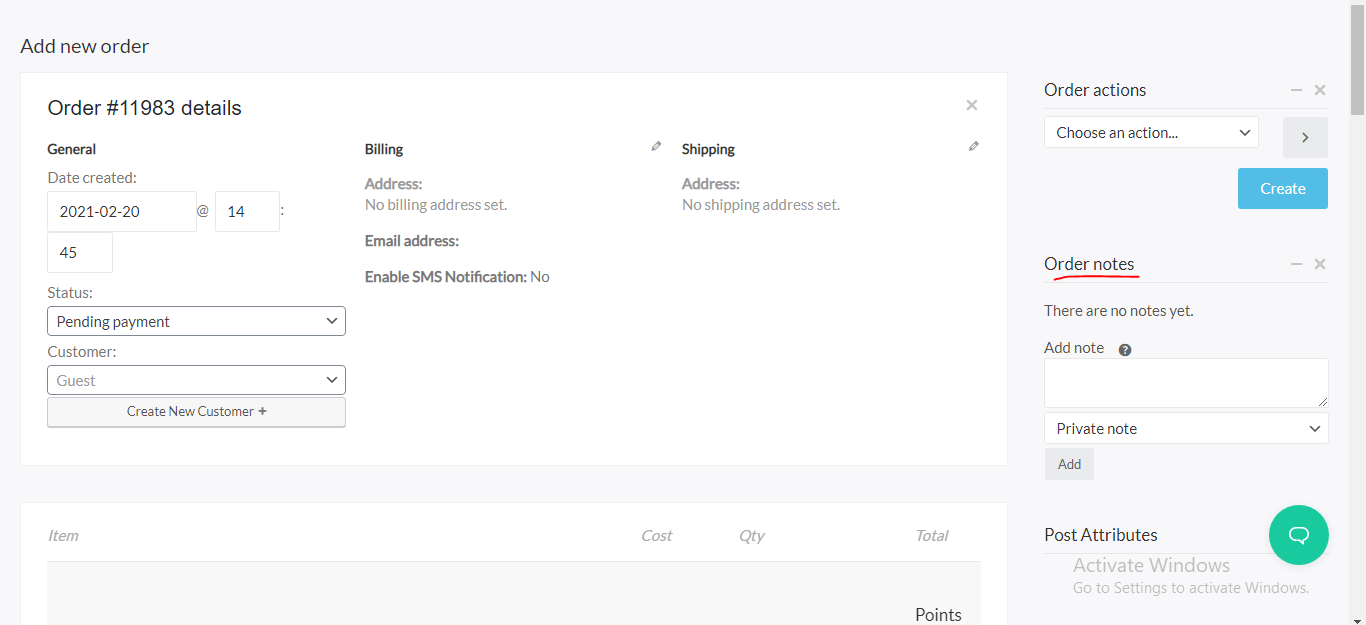
Task: Click the Add note help question mark
Action: (x=1124, y=350)
